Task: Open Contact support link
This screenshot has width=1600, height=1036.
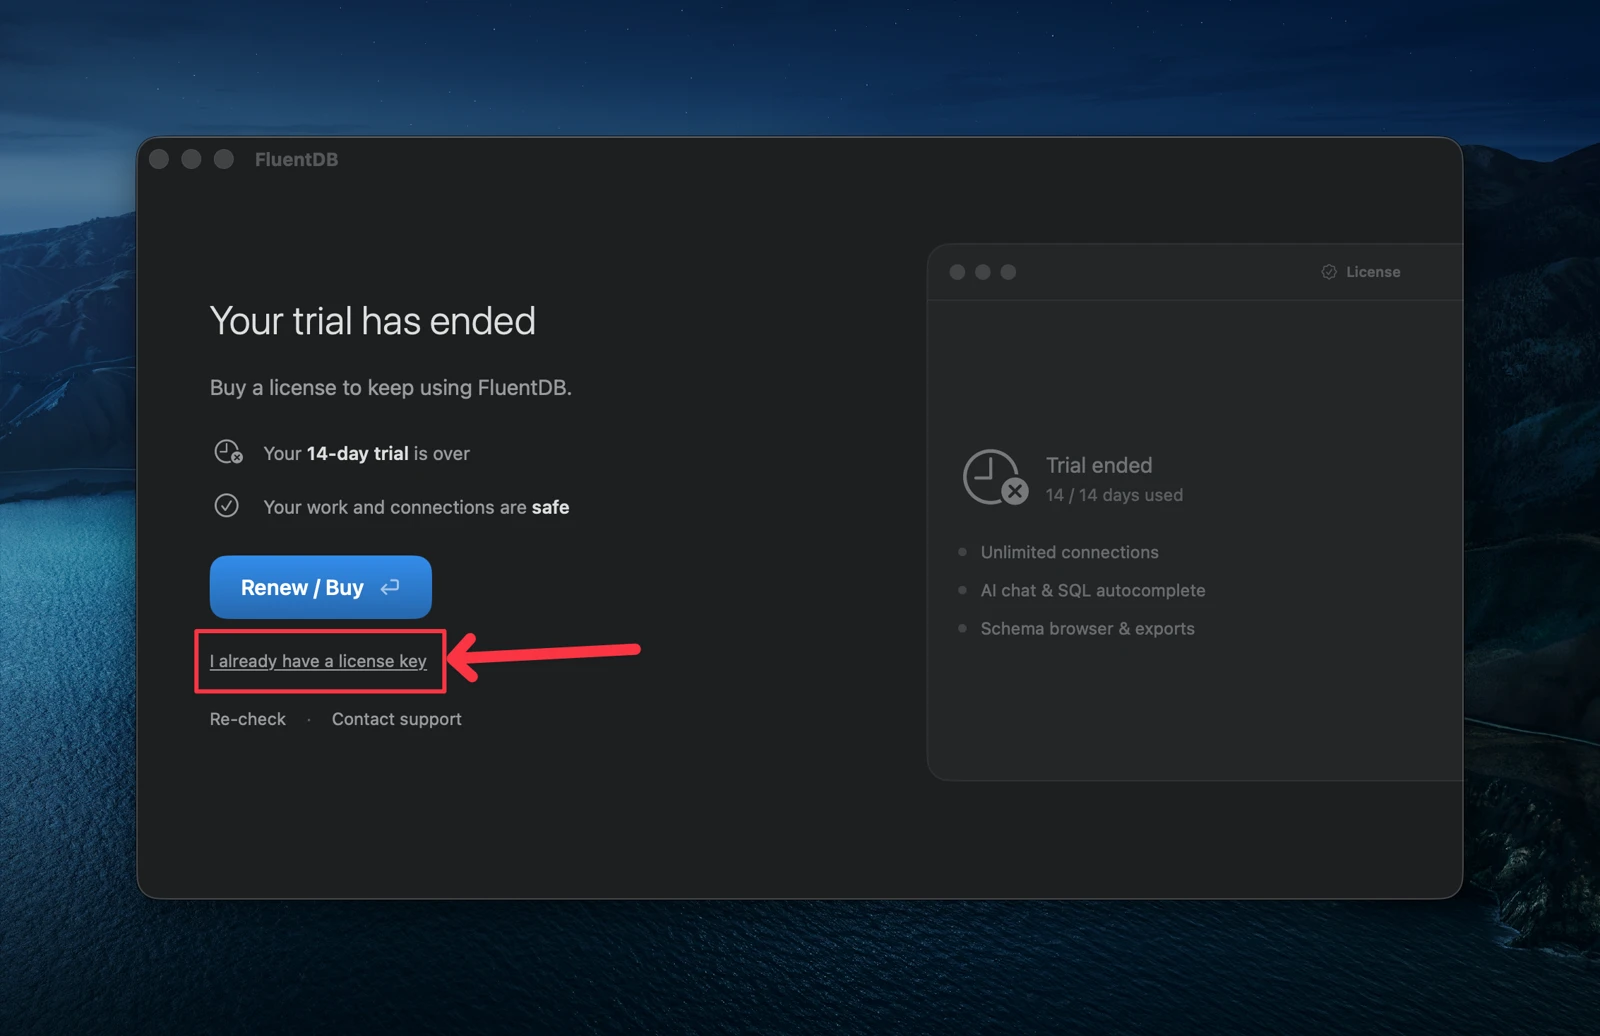Action: [396, 719]
